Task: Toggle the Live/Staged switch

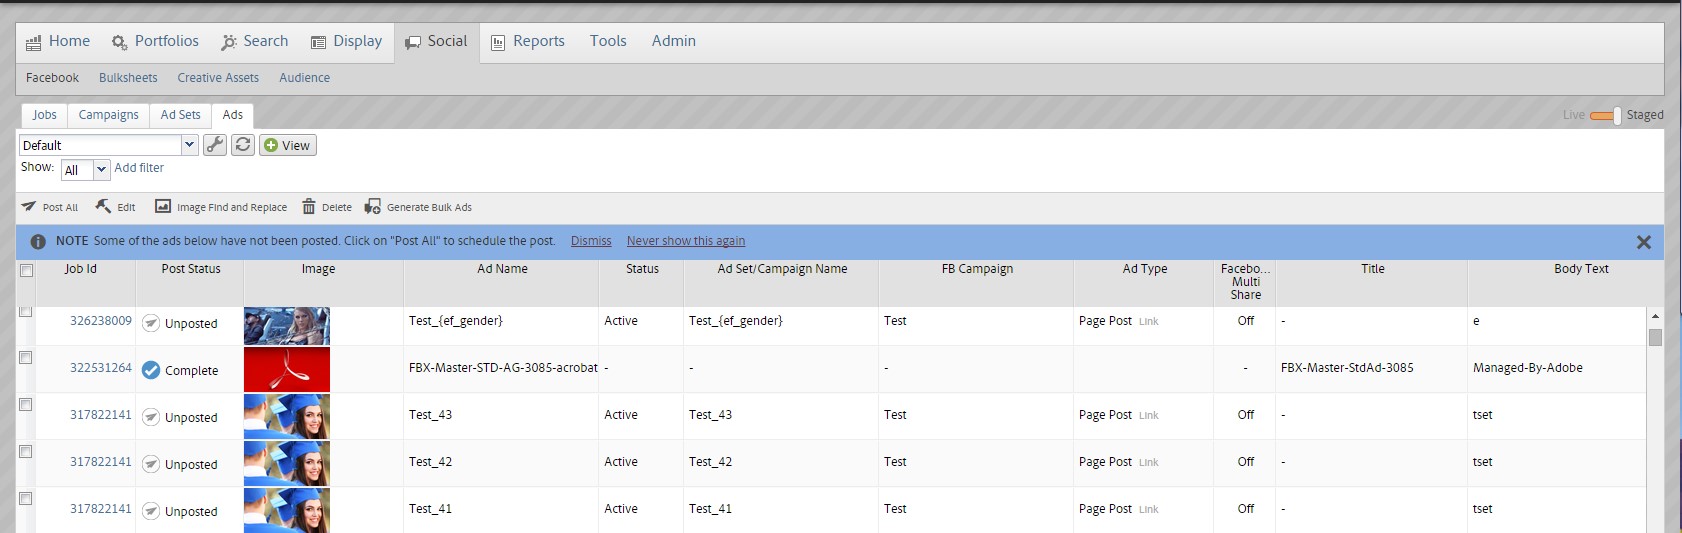Action: point(1605,116)
